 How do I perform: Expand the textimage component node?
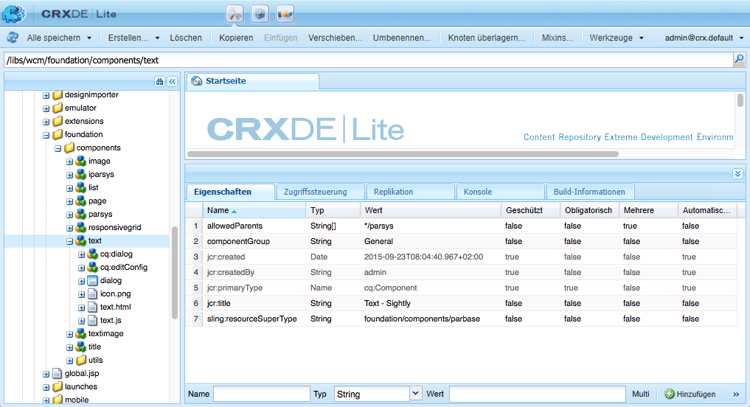click(69, 334)
